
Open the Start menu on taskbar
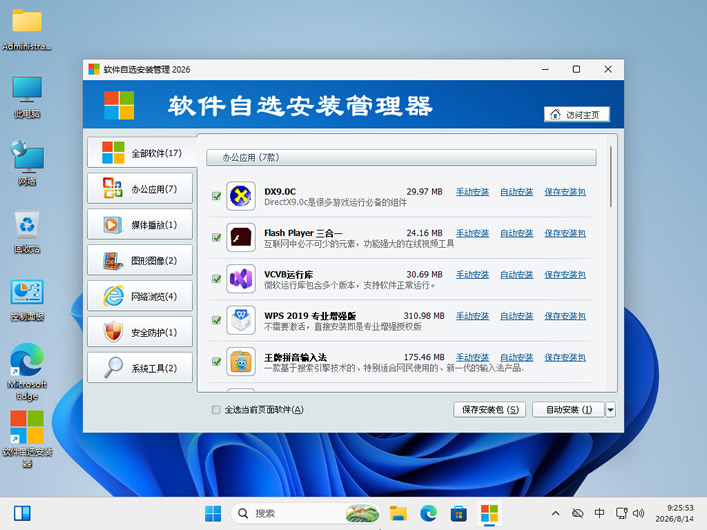tap(213, 513)
